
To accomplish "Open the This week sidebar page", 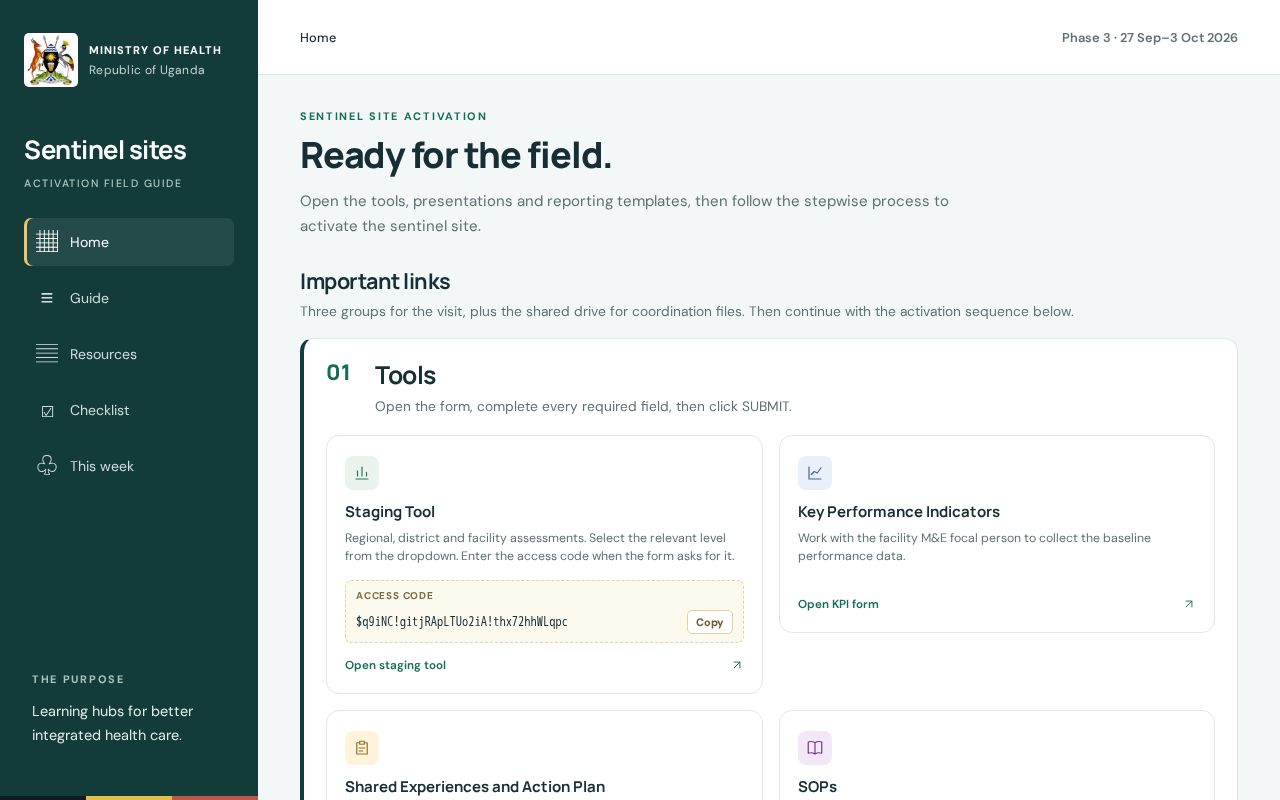I will tap(129, 466).
